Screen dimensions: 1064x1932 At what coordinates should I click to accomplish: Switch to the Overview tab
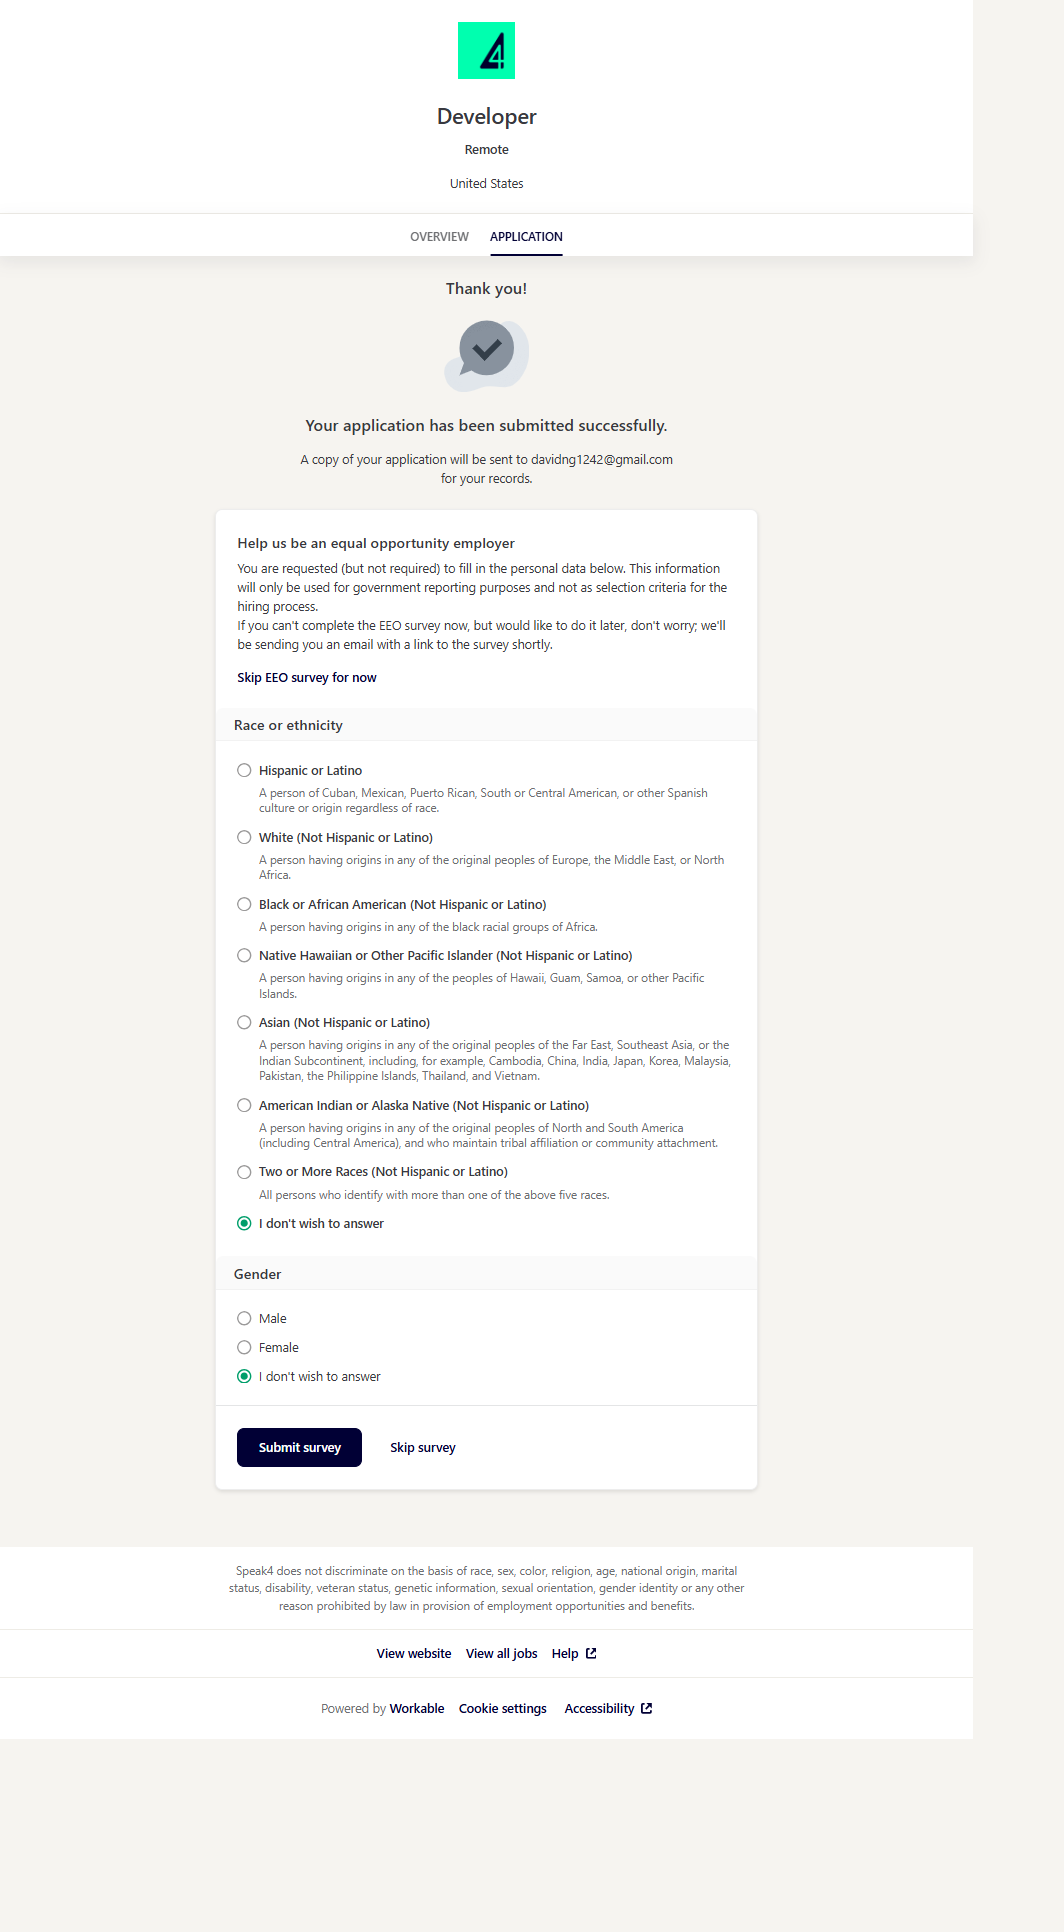pos(439,237)
